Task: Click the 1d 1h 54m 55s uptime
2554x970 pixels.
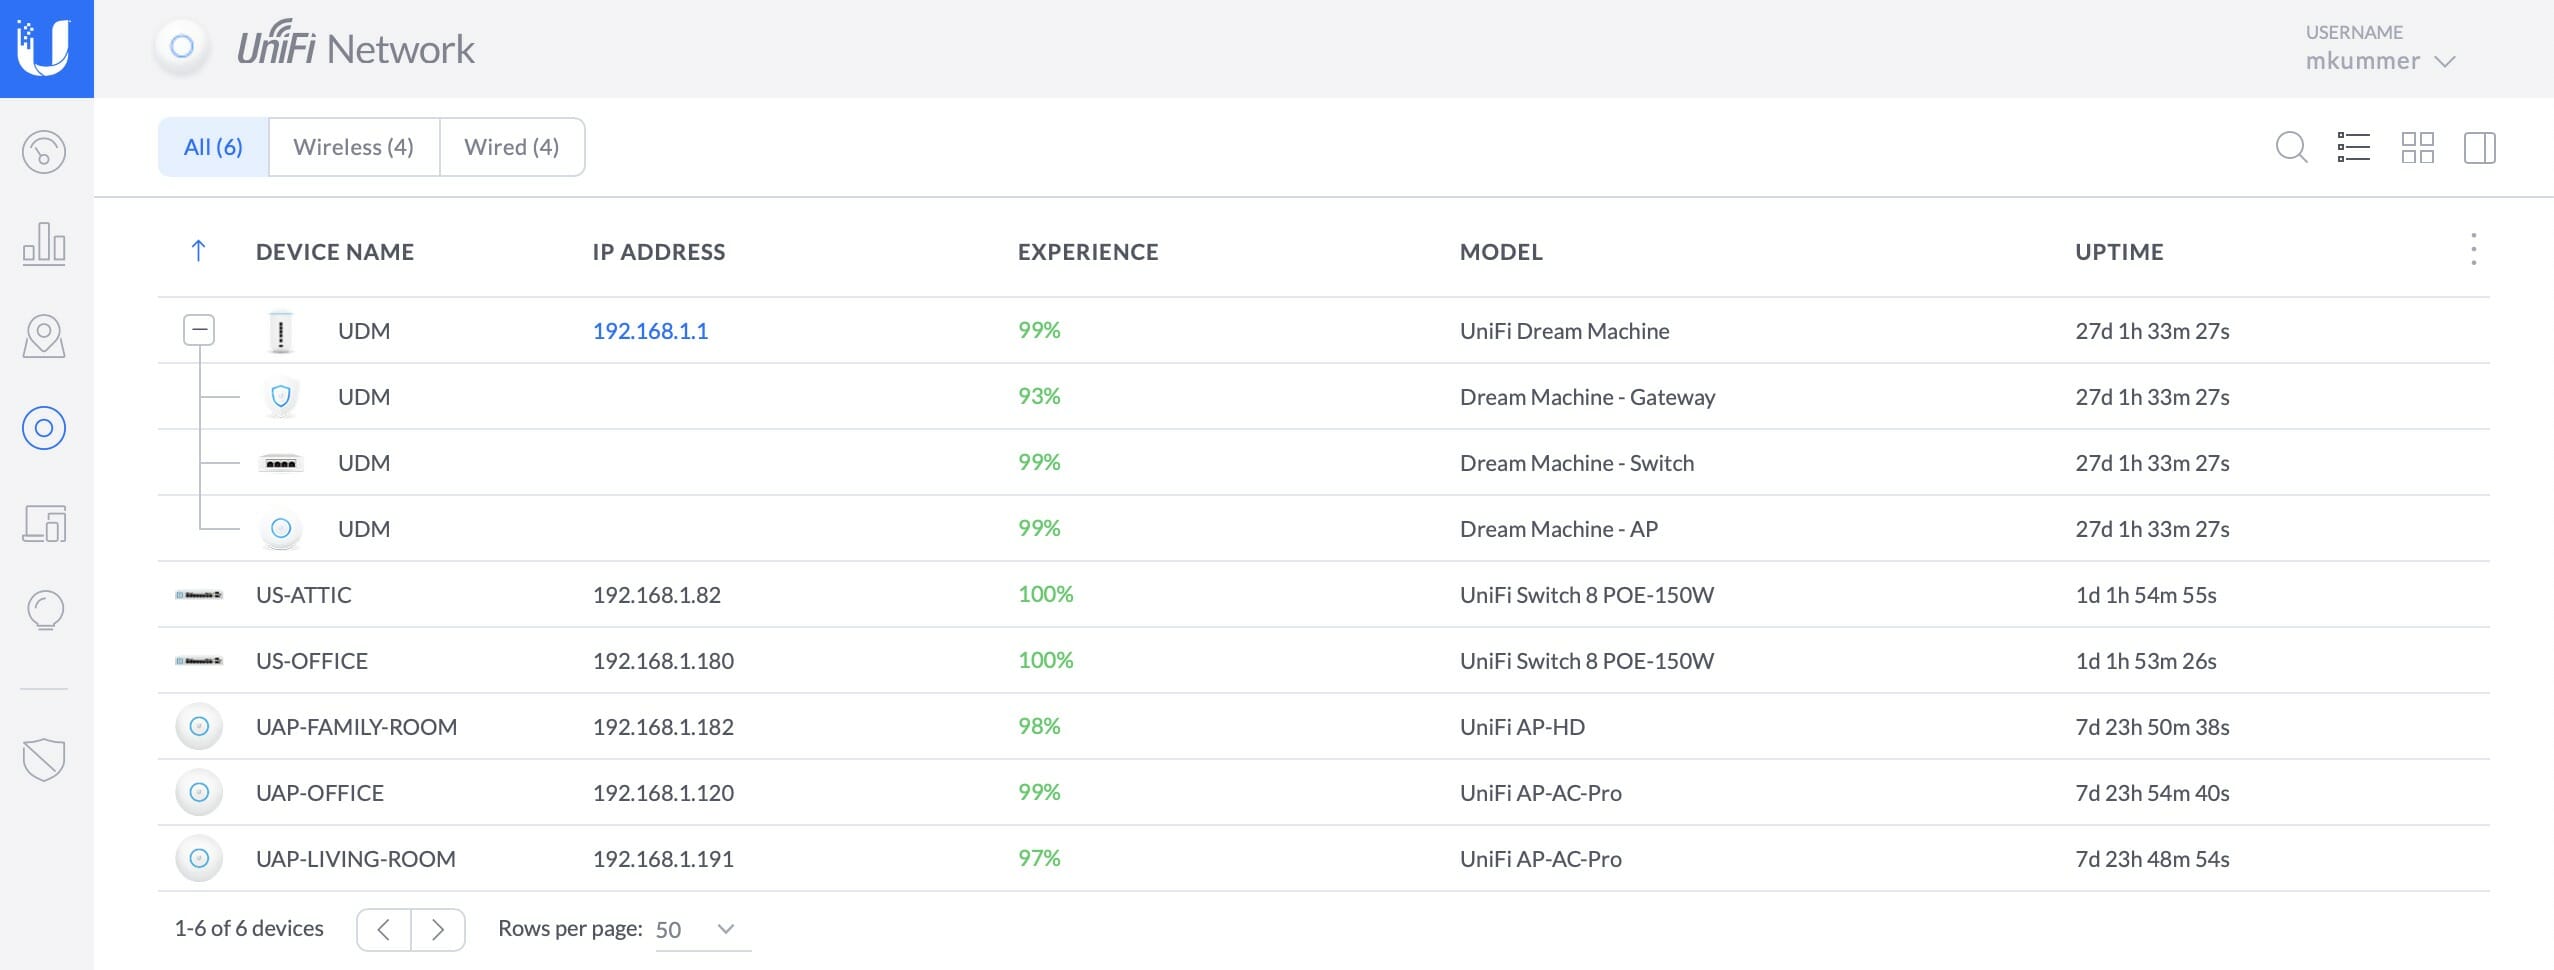Action: [x=2146, y=595]
